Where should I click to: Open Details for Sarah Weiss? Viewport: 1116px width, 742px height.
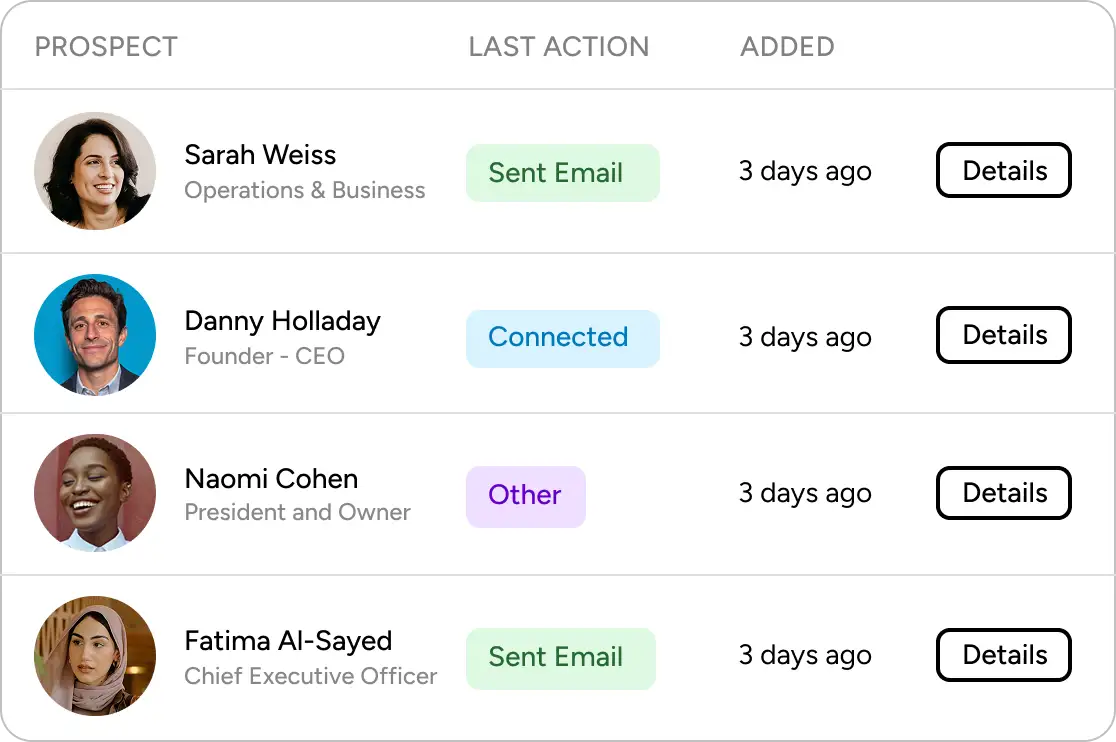point(1004,170)
